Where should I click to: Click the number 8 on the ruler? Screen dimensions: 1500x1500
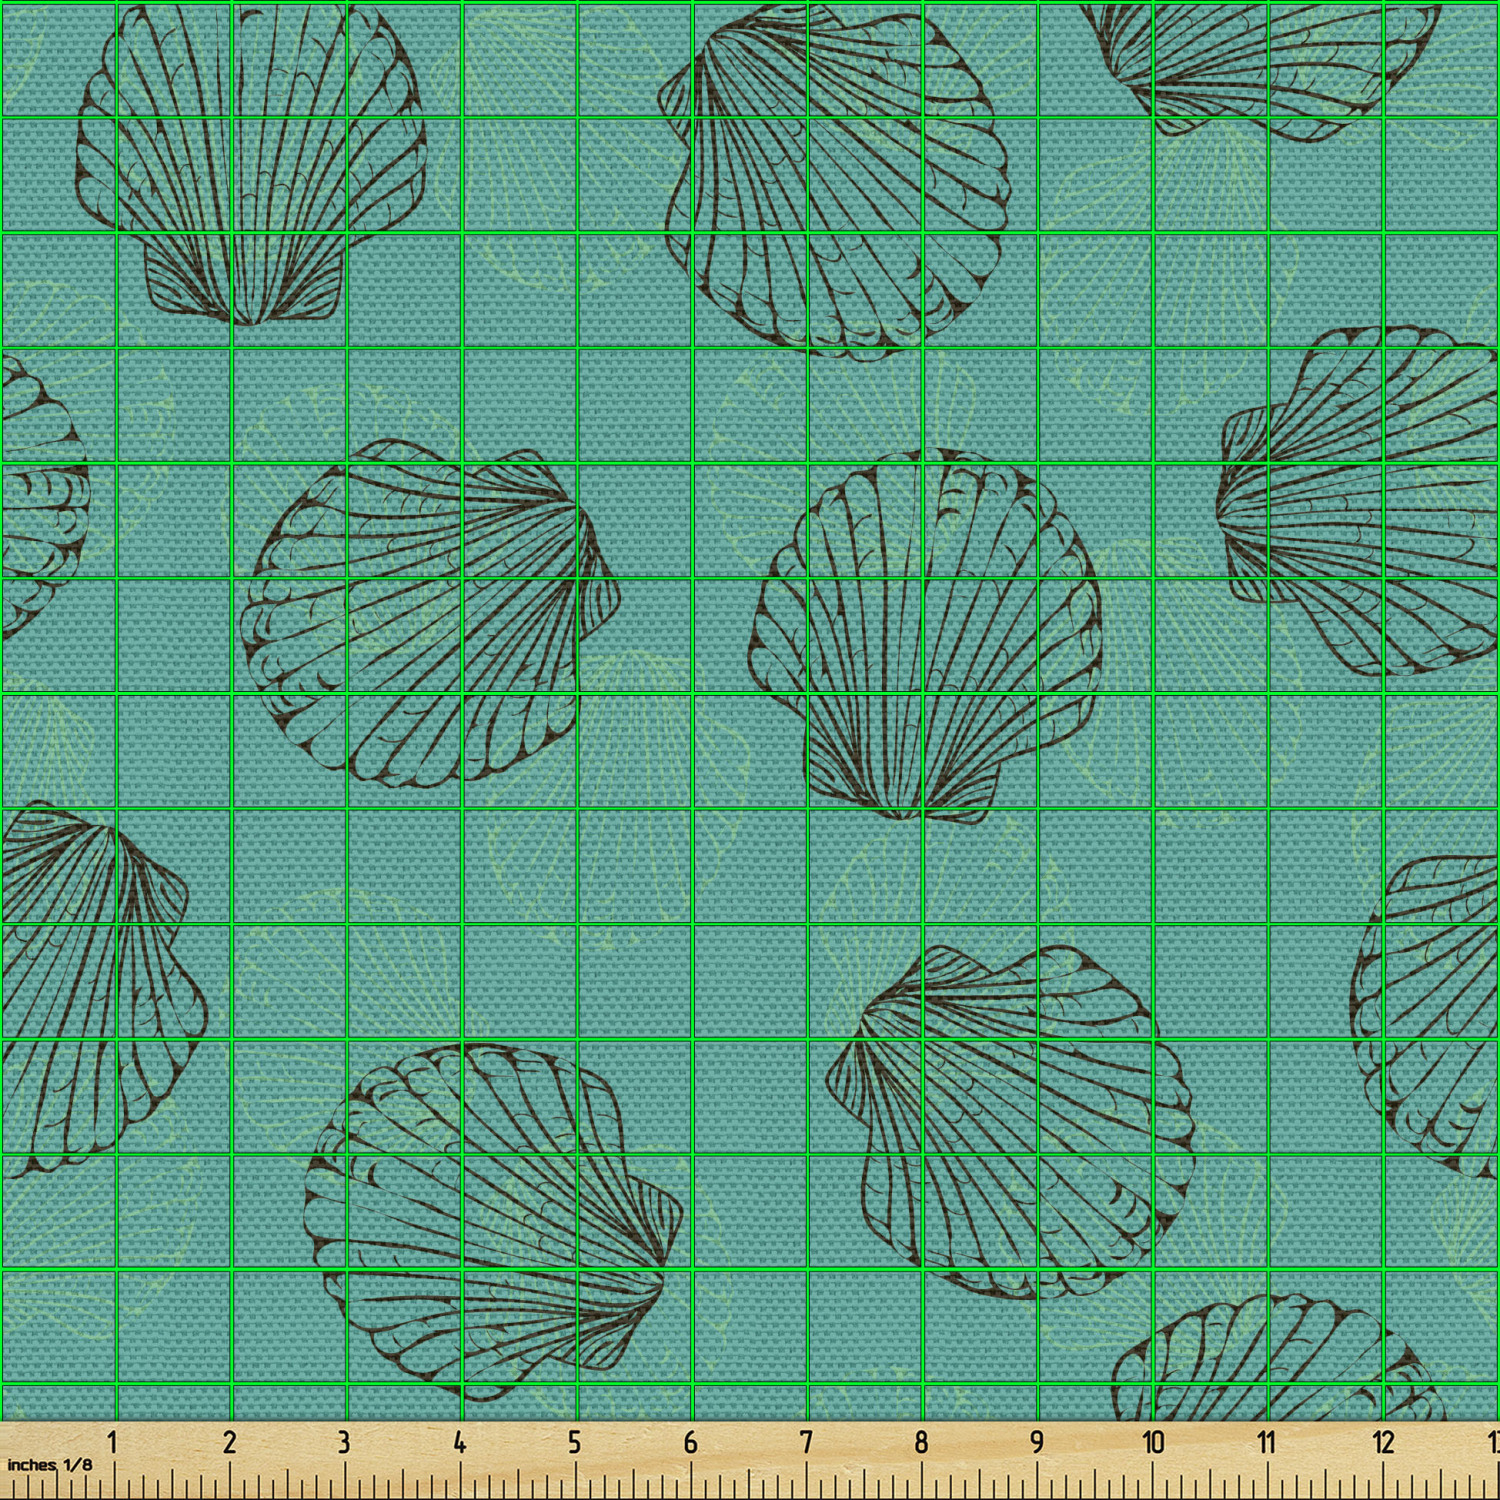click(921, 1442)
